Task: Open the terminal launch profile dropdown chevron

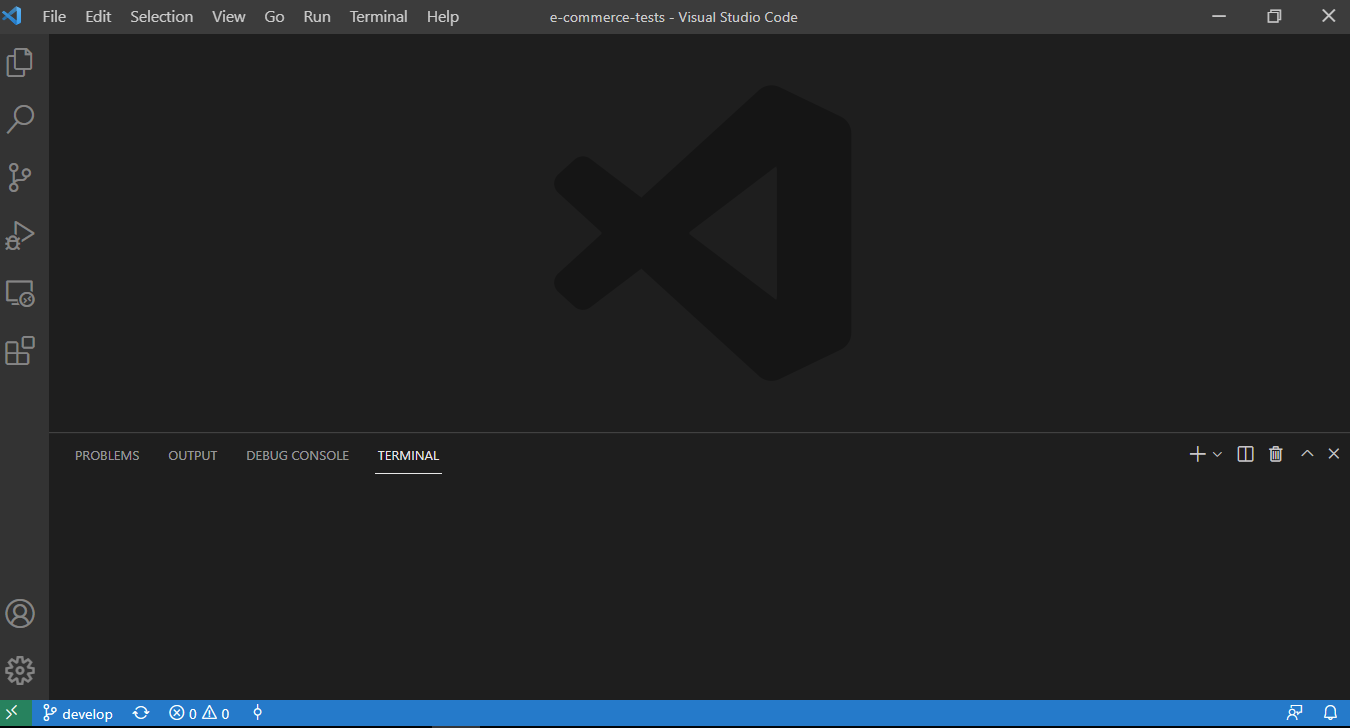Action: (1217, 454)
